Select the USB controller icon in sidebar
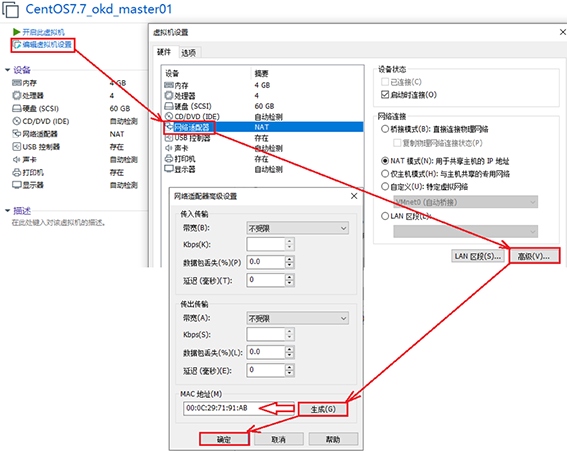Image resolution: width=567 pixels, height=451 pixels. (x=17, y=146)
